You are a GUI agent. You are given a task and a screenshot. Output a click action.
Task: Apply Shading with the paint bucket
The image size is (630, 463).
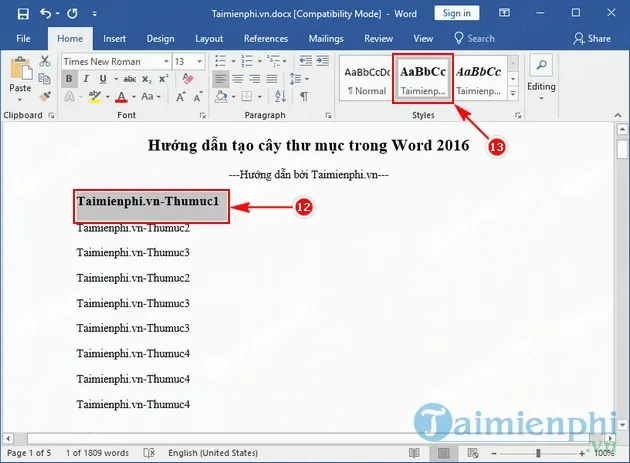(x=221, y=96)
